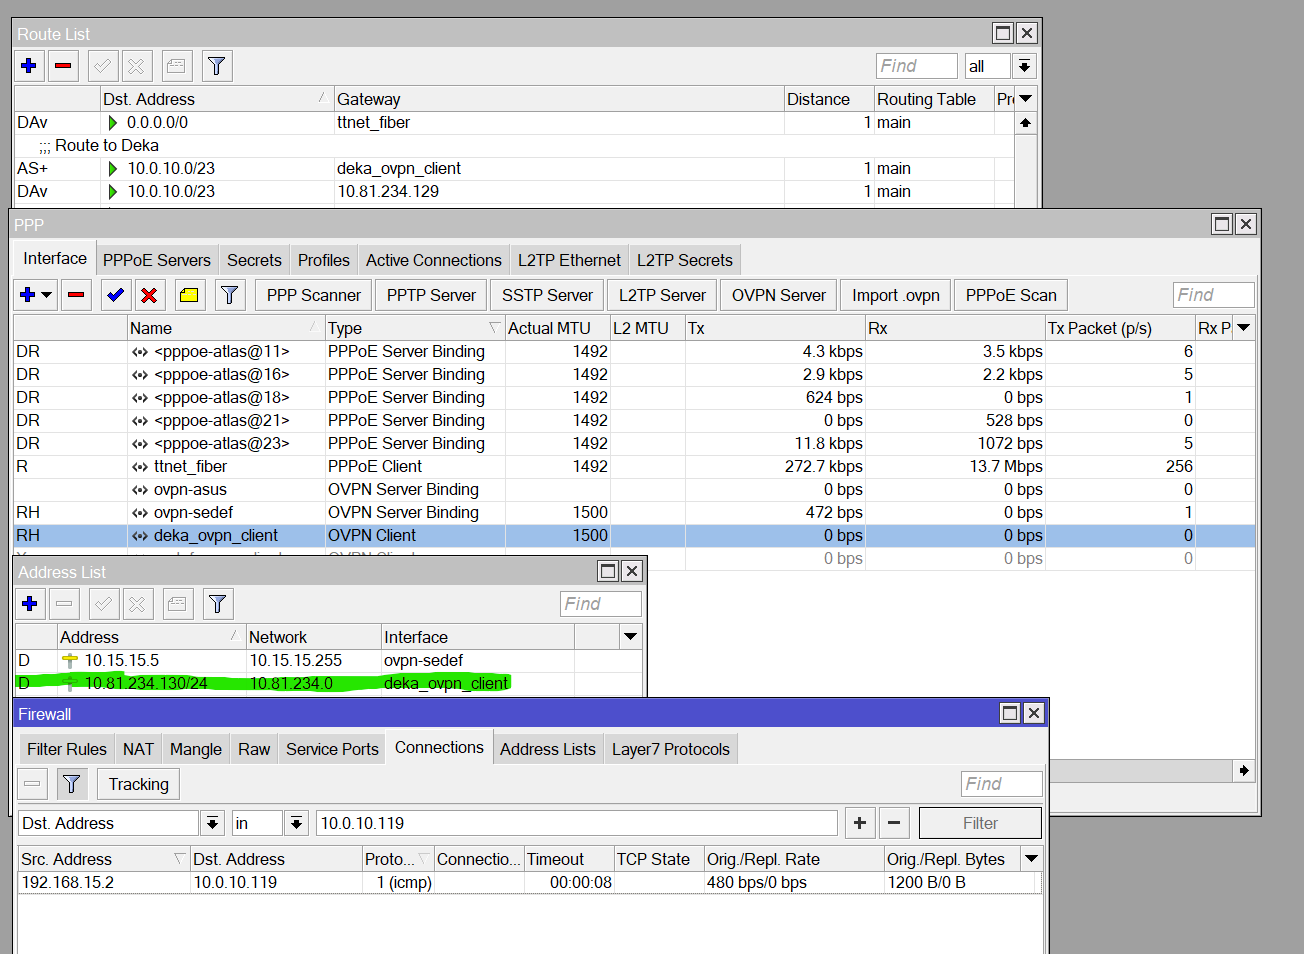The width and height of the screenshot is (1304, 954).
Task: Add new address in Address List
Action: (30, 604)
